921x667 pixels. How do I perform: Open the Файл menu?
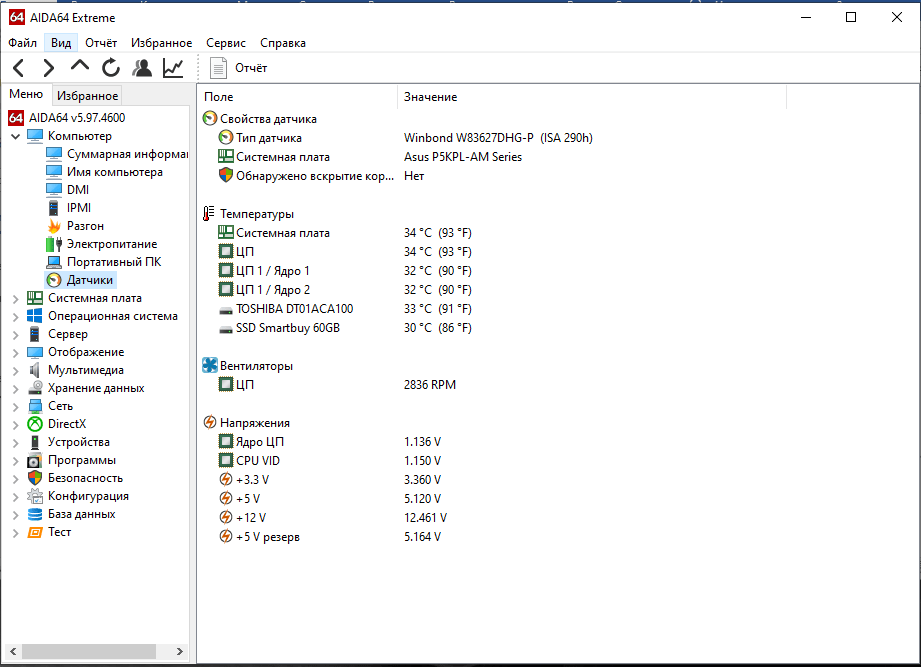22,43
